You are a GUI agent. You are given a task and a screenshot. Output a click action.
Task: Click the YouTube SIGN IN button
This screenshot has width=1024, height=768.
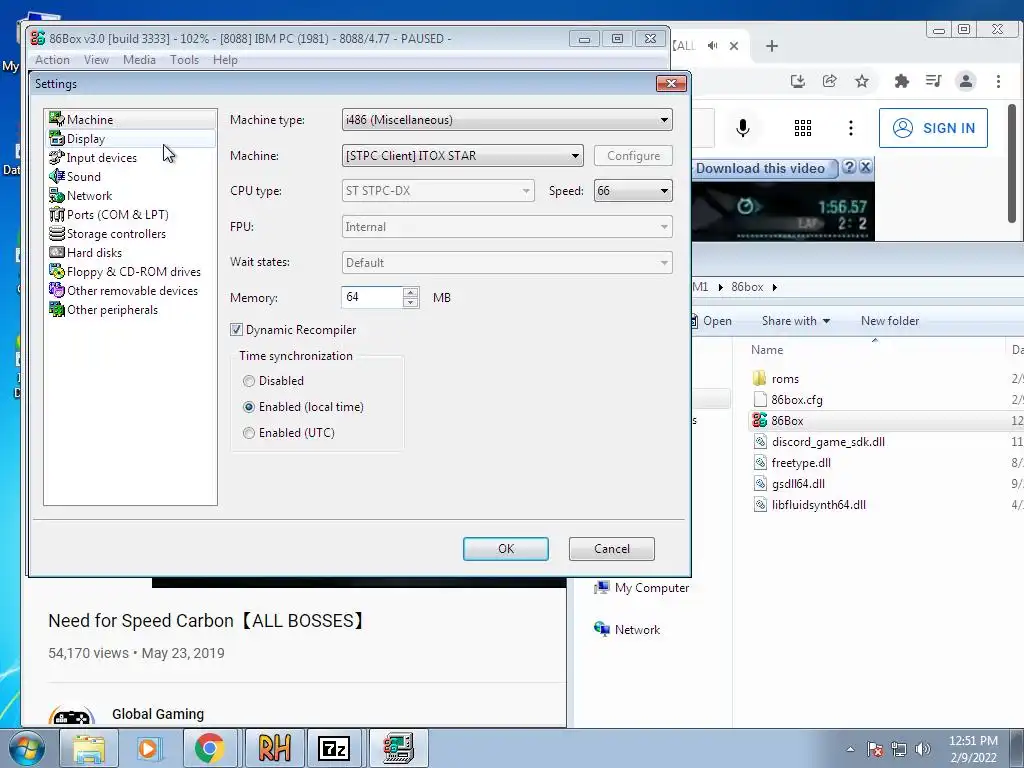(x=933, y=128)
